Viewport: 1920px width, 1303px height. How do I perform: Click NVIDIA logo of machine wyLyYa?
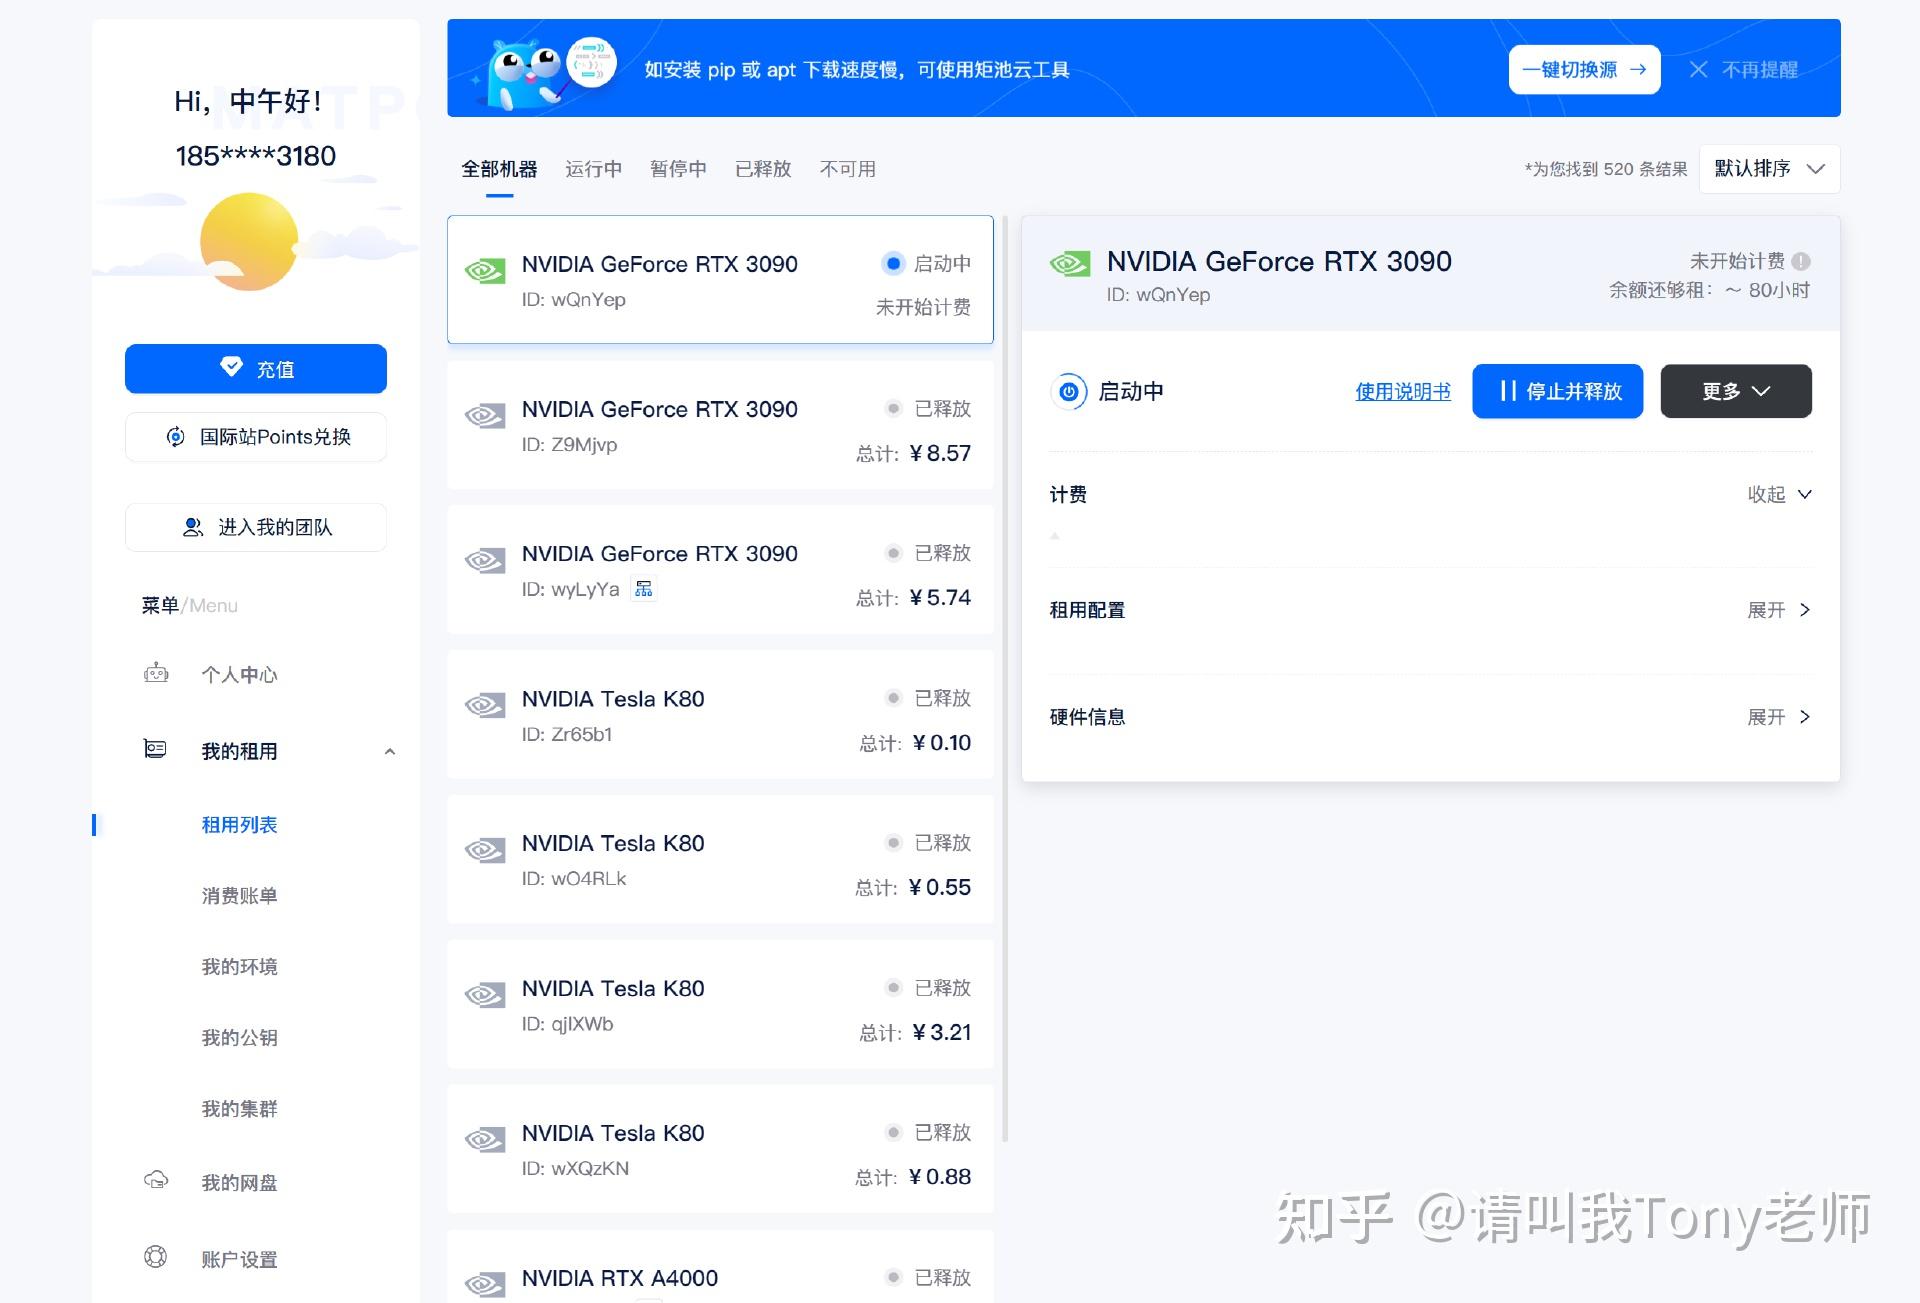tap(485, 560)
